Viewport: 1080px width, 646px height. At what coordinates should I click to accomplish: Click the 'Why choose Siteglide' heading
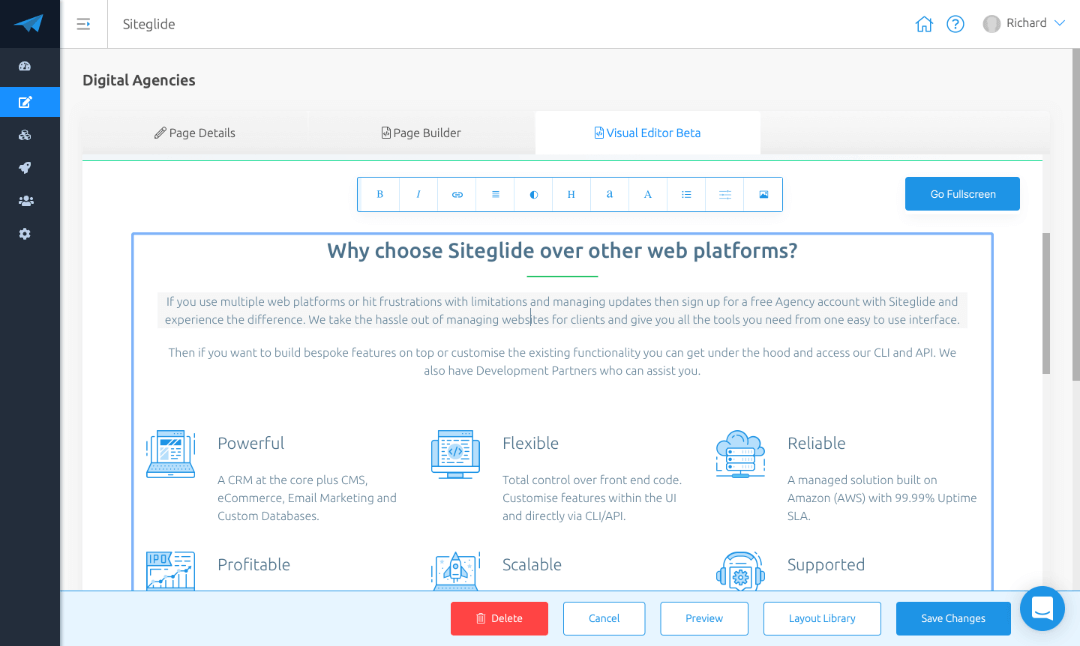pyautogui.click(x=562, y=251)
